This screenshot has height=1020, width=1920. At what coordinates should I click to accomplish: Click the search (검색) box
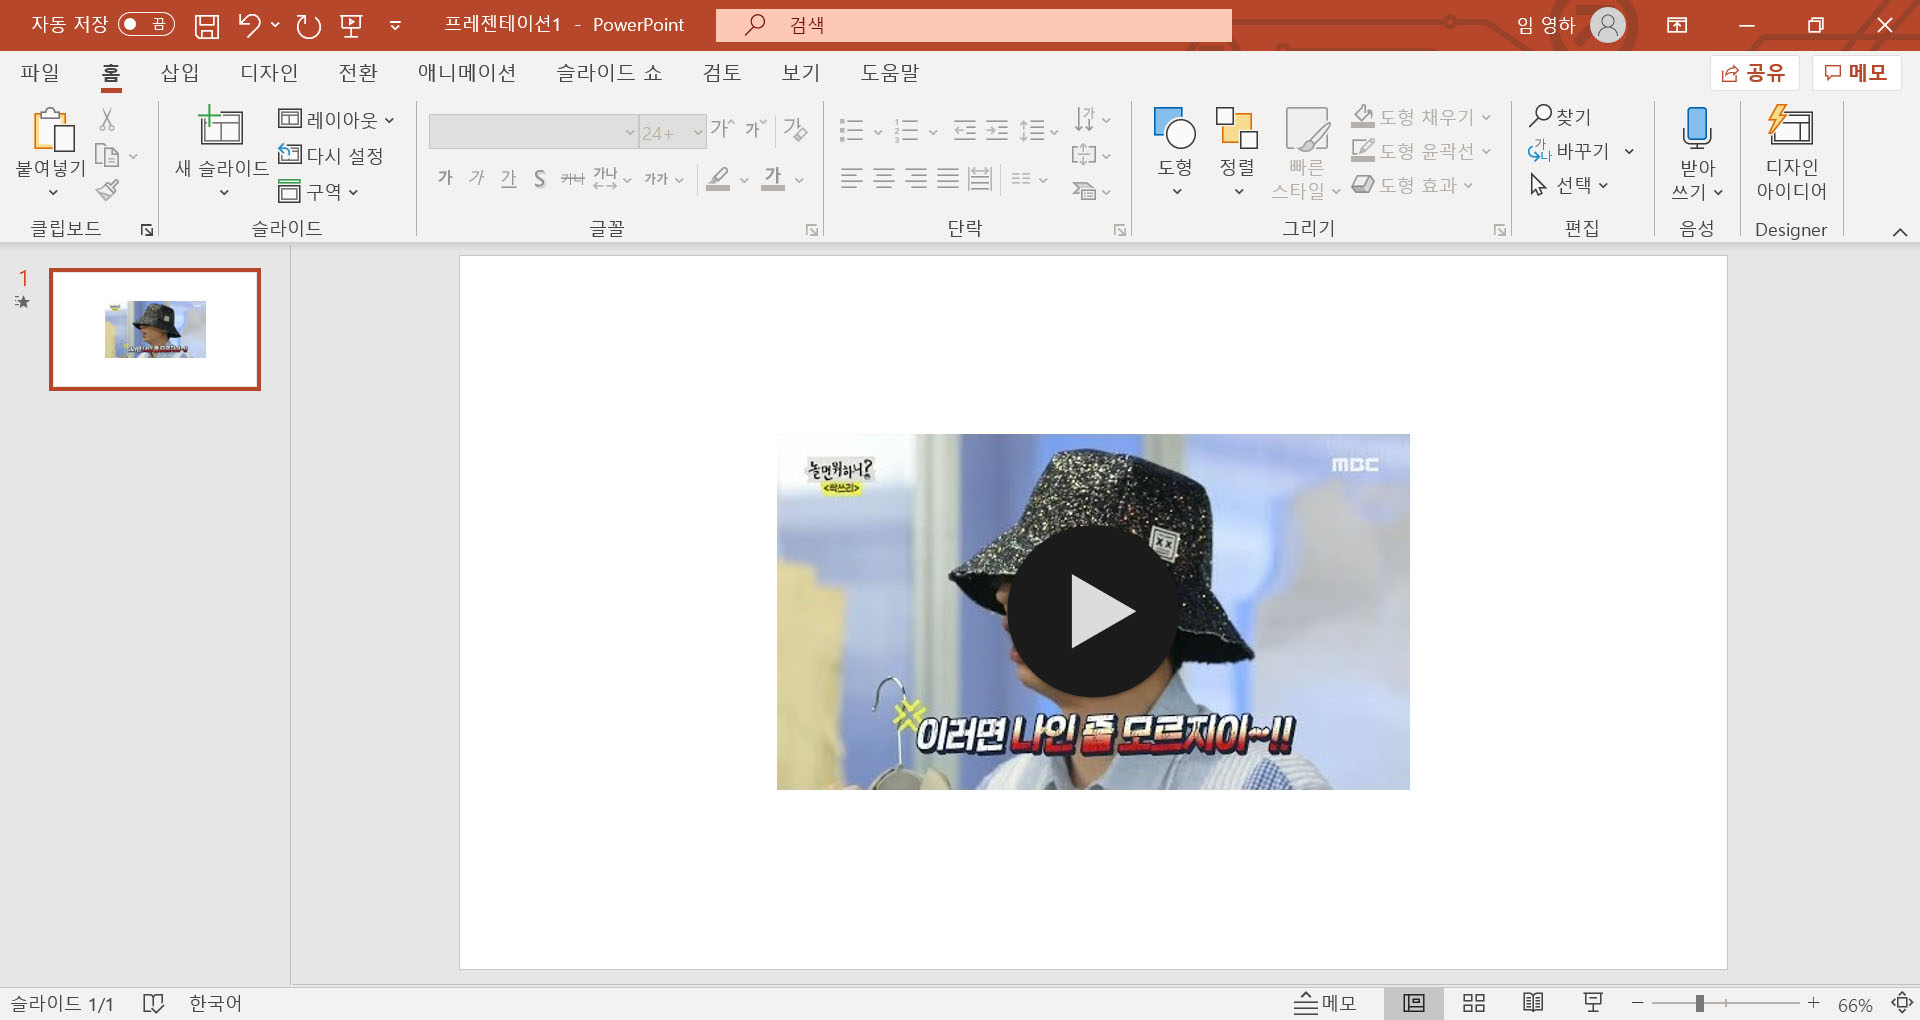tap(974, 25)
